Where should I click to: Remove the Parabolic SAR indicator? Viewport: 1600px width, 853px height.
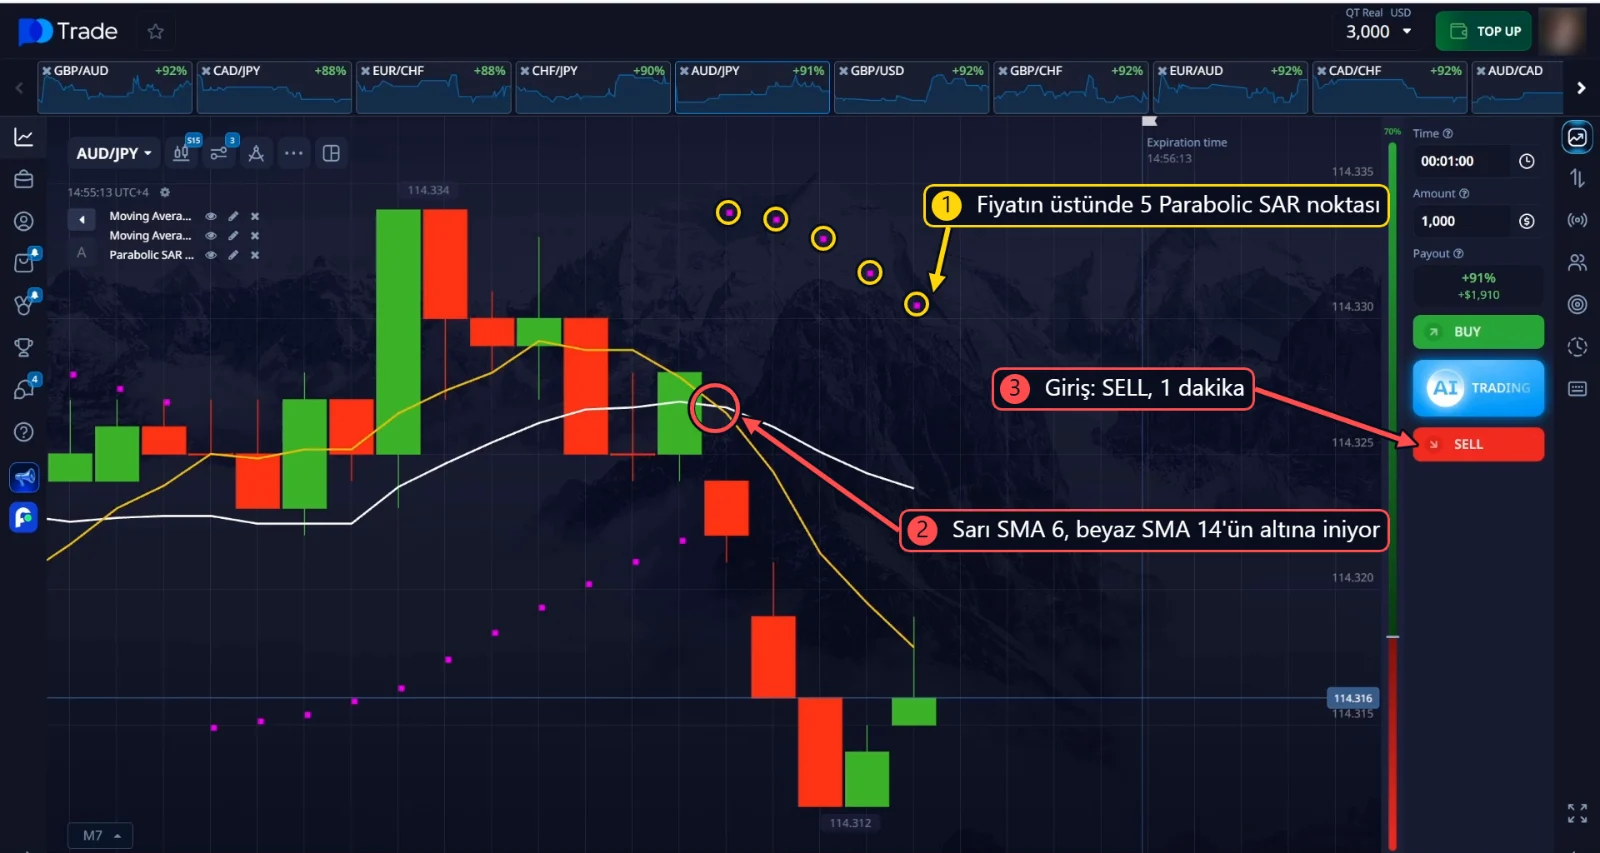(255, 255)
